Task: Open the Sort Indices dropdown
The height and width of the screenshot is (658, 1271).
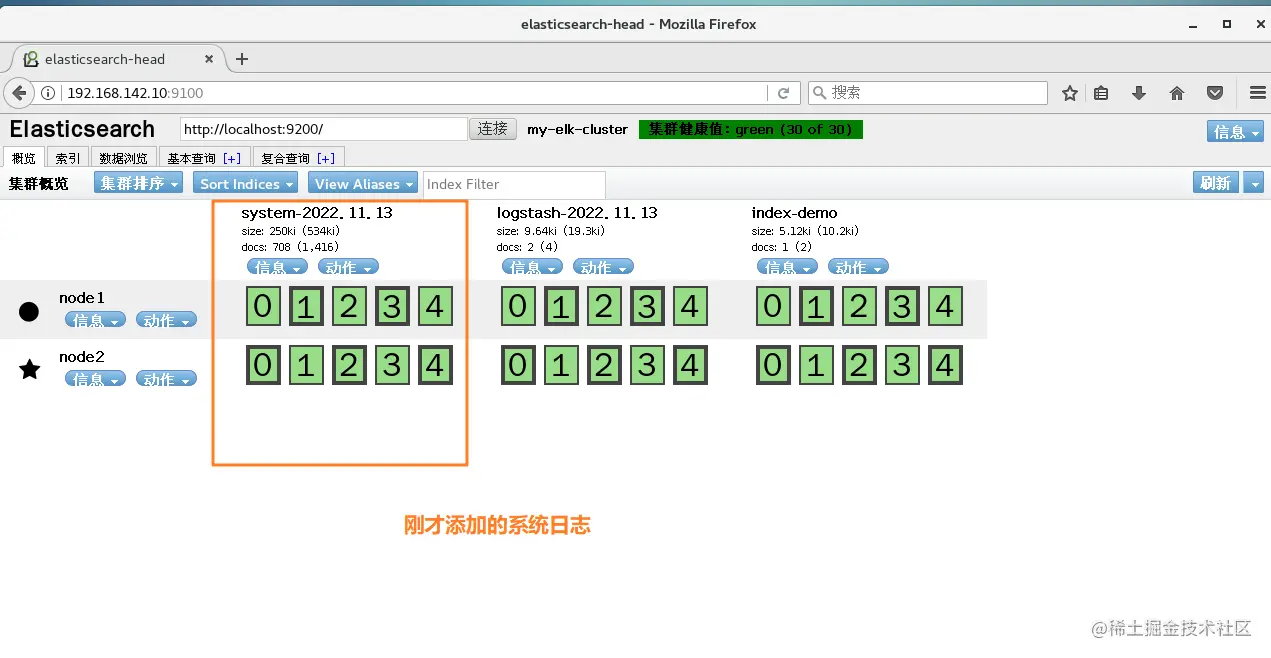Action: [x=245, y=183]
